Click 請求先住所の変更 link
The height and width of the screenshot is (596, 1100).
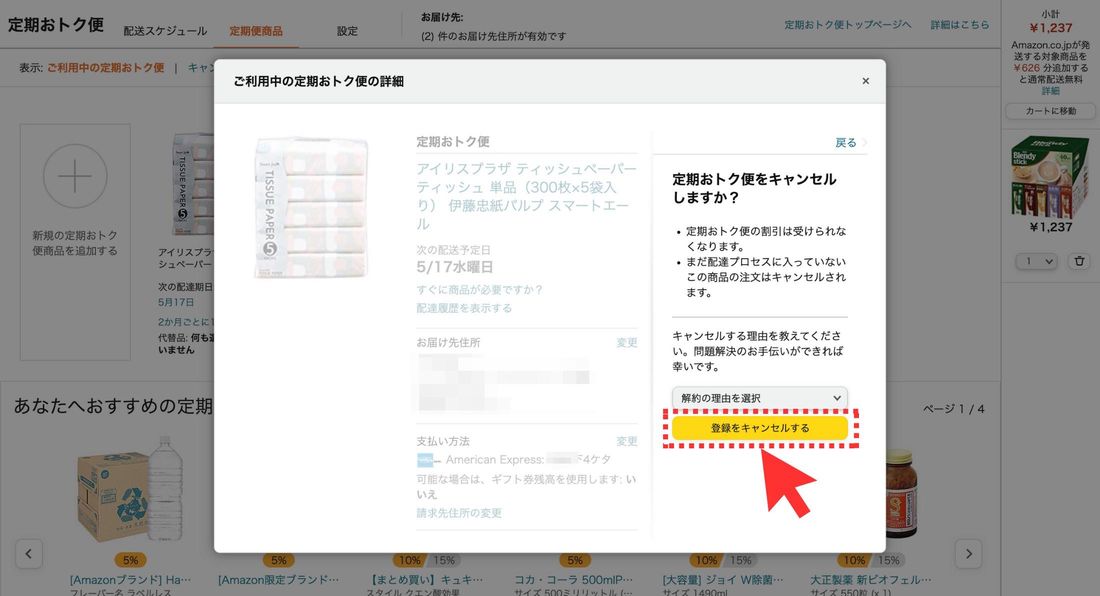pyautogui.click(x=459, y=513)
